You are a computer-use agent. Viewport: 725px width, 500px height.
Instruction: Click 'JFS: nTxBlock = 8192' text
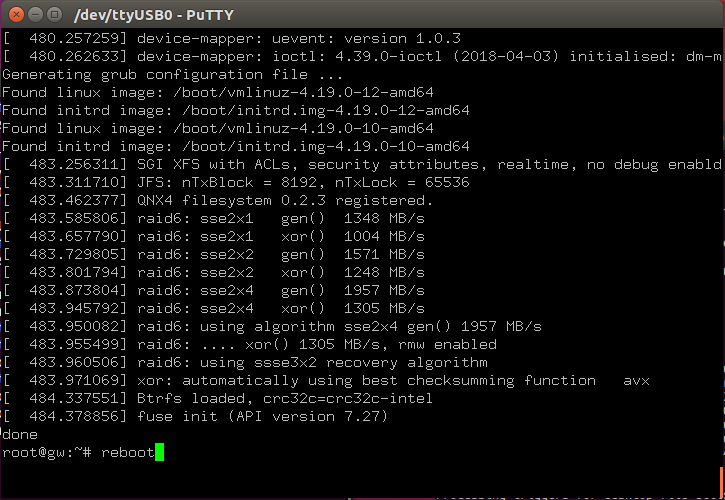point(227,183)
